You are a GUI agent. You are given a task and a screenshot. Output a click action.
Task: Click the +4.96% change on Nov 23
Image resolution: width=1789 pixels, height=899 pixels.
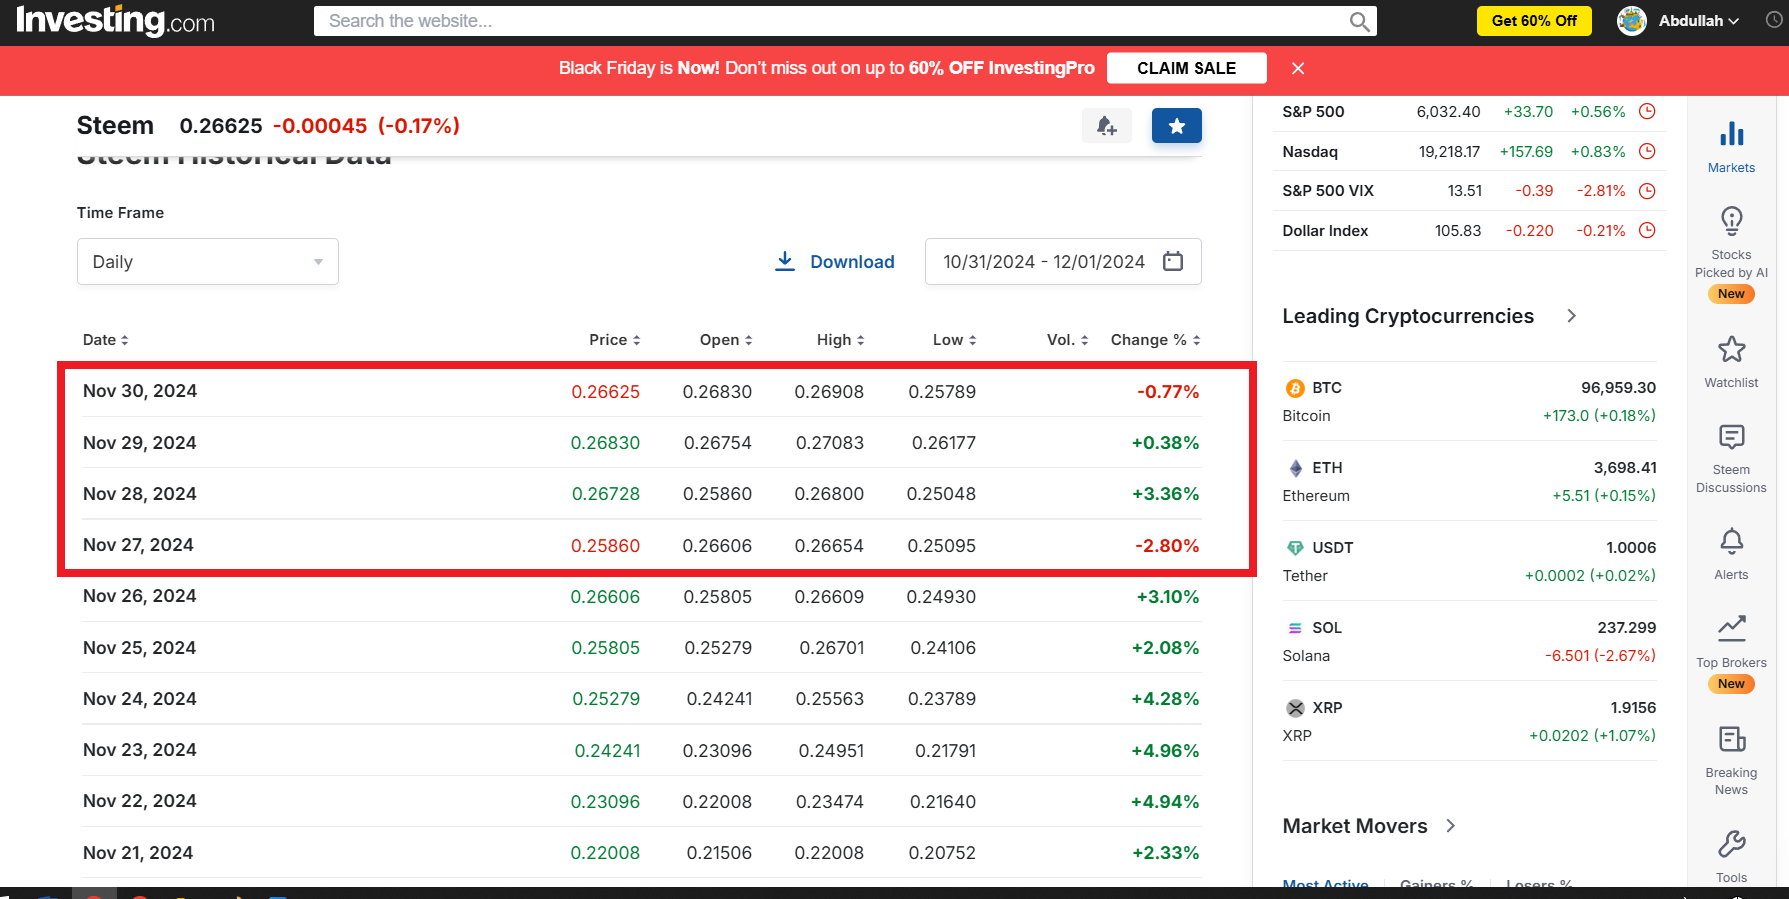pos(1165,751)
